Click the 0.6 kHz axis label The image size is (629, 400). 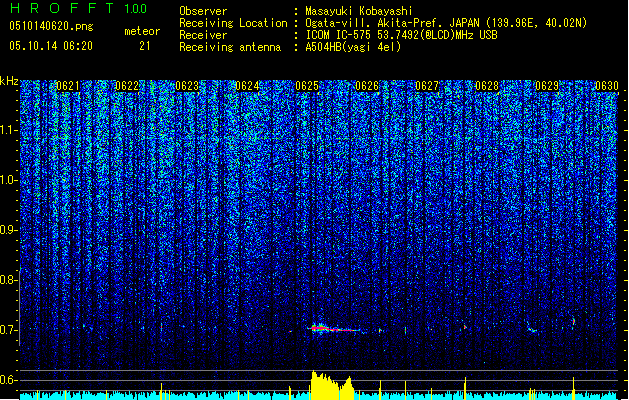[x=8, y=380]
